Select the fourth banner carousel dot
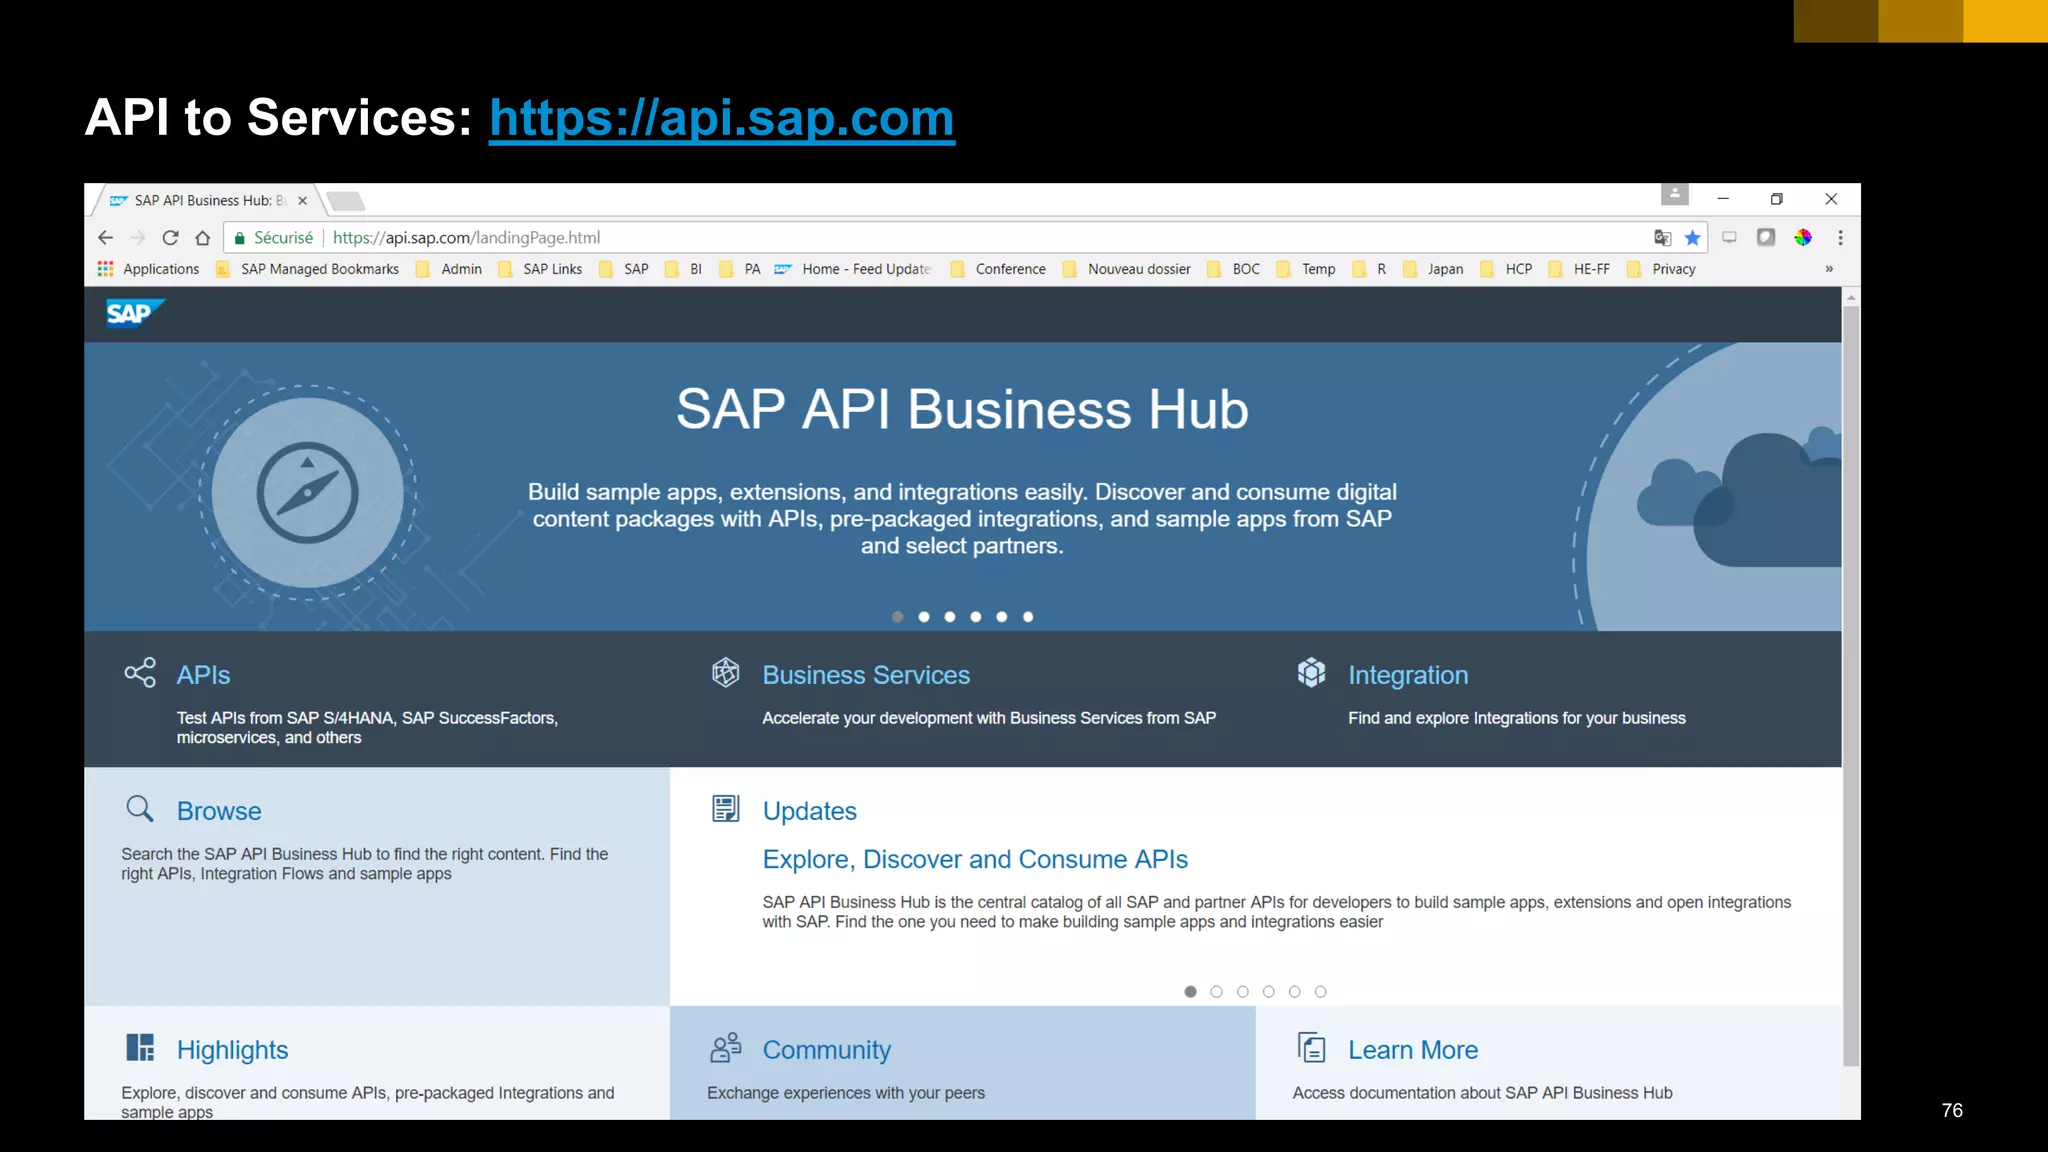This screenshot has width=2048, height=1152. tap(976, 617)
